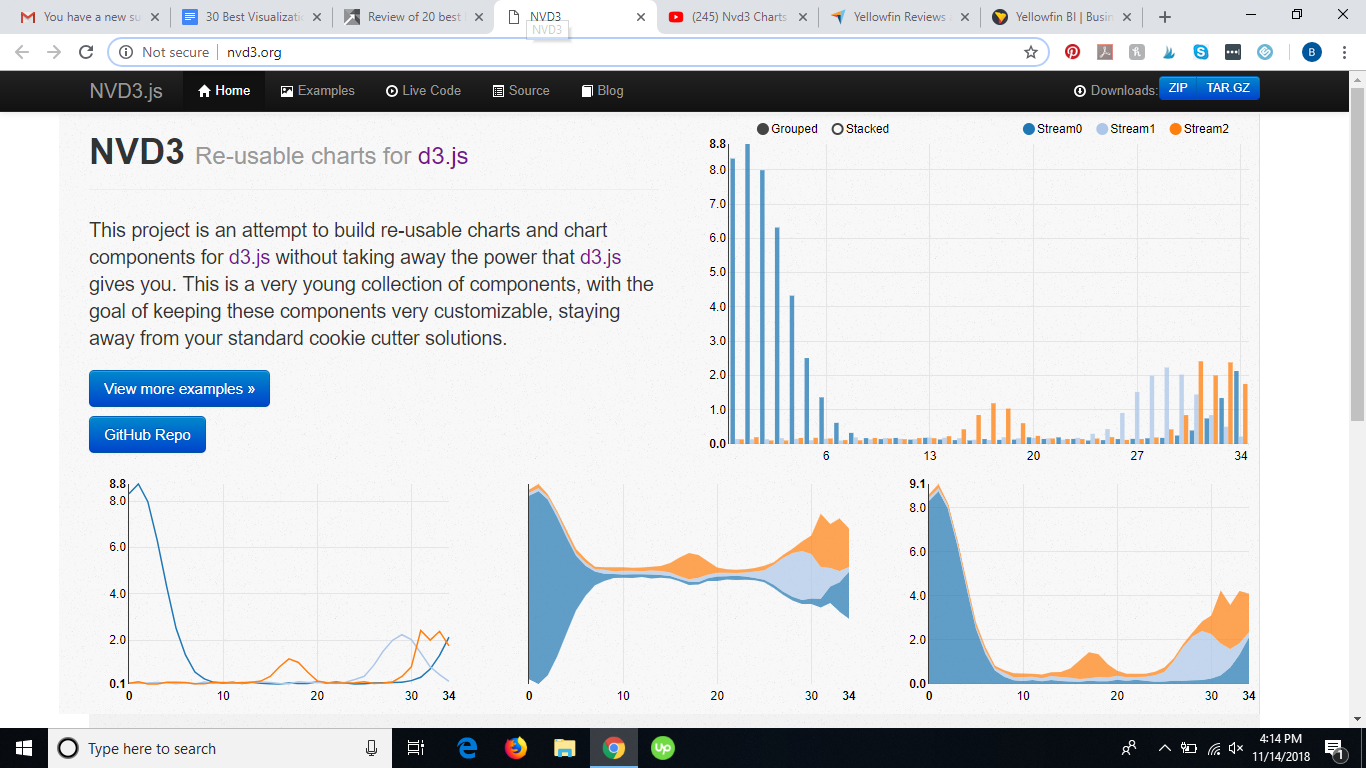Open the GitHub Repo button

[x=147, y=435]
